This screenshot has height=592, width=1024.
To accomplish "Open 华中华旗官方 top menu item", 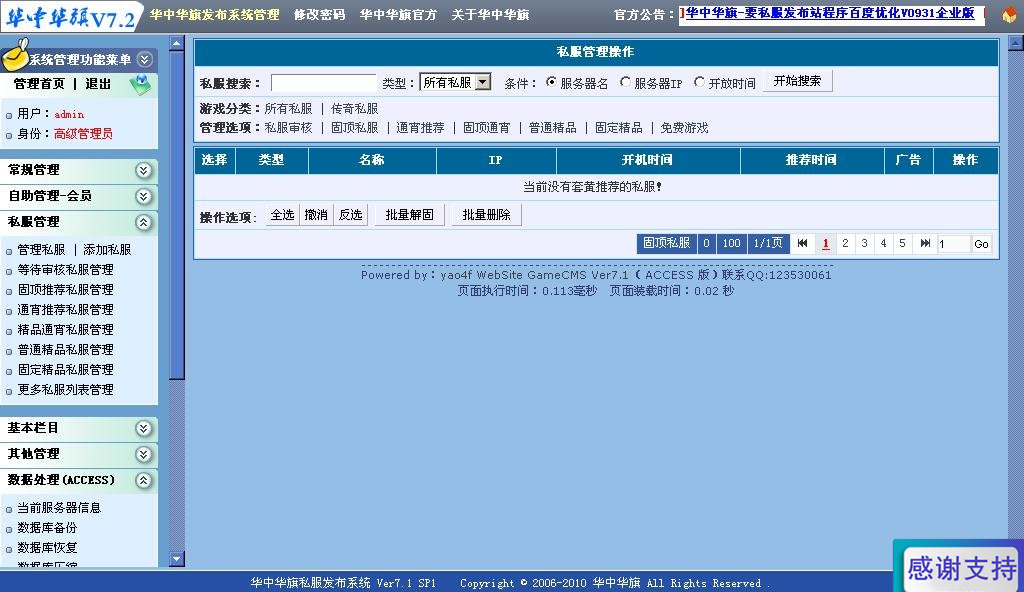I will 398,14.
